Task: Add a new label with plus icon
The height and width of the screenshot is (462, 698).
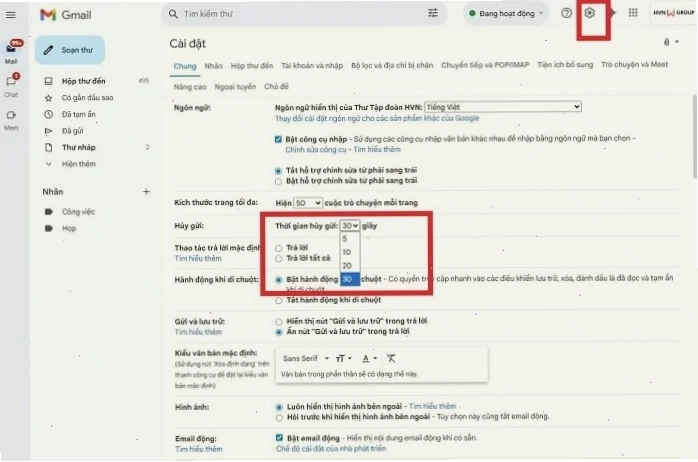Action: click(x=146, y=192)
